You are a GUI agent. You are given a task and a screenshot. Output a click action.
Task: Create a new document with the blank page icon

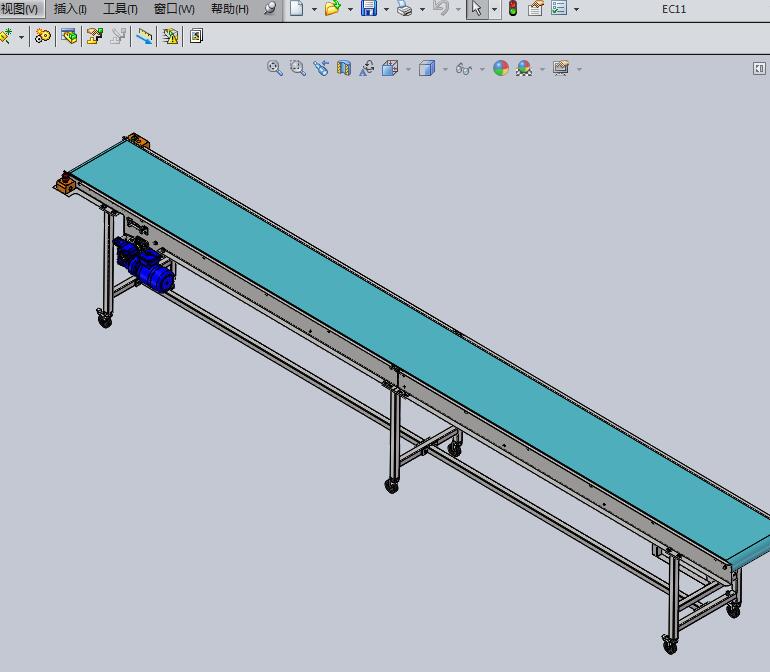click(x=297, y=8)
